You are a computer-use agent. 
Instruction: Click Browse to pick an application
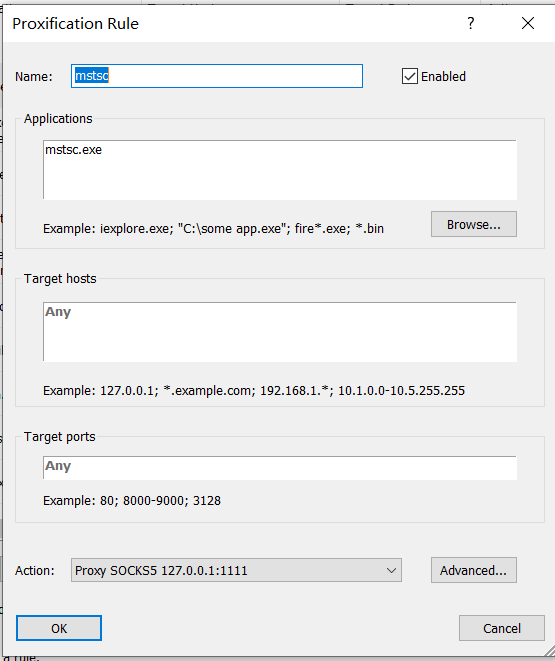coord(474,224)
